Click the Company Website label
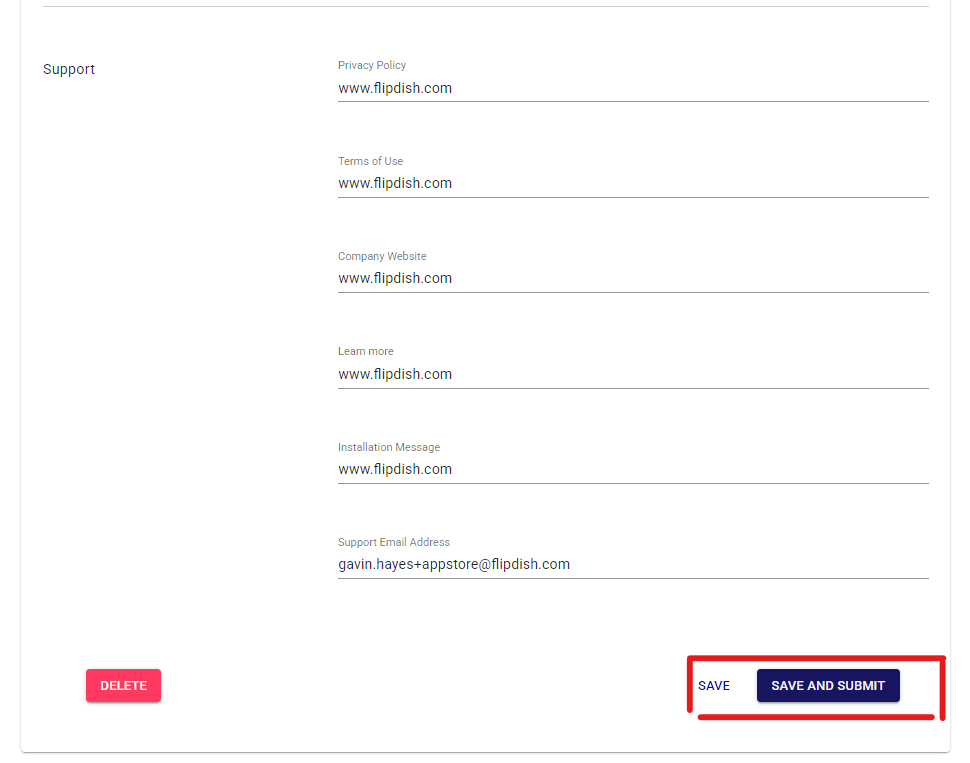Viewport: 970px width, 763px height. (x=382, y=256)
